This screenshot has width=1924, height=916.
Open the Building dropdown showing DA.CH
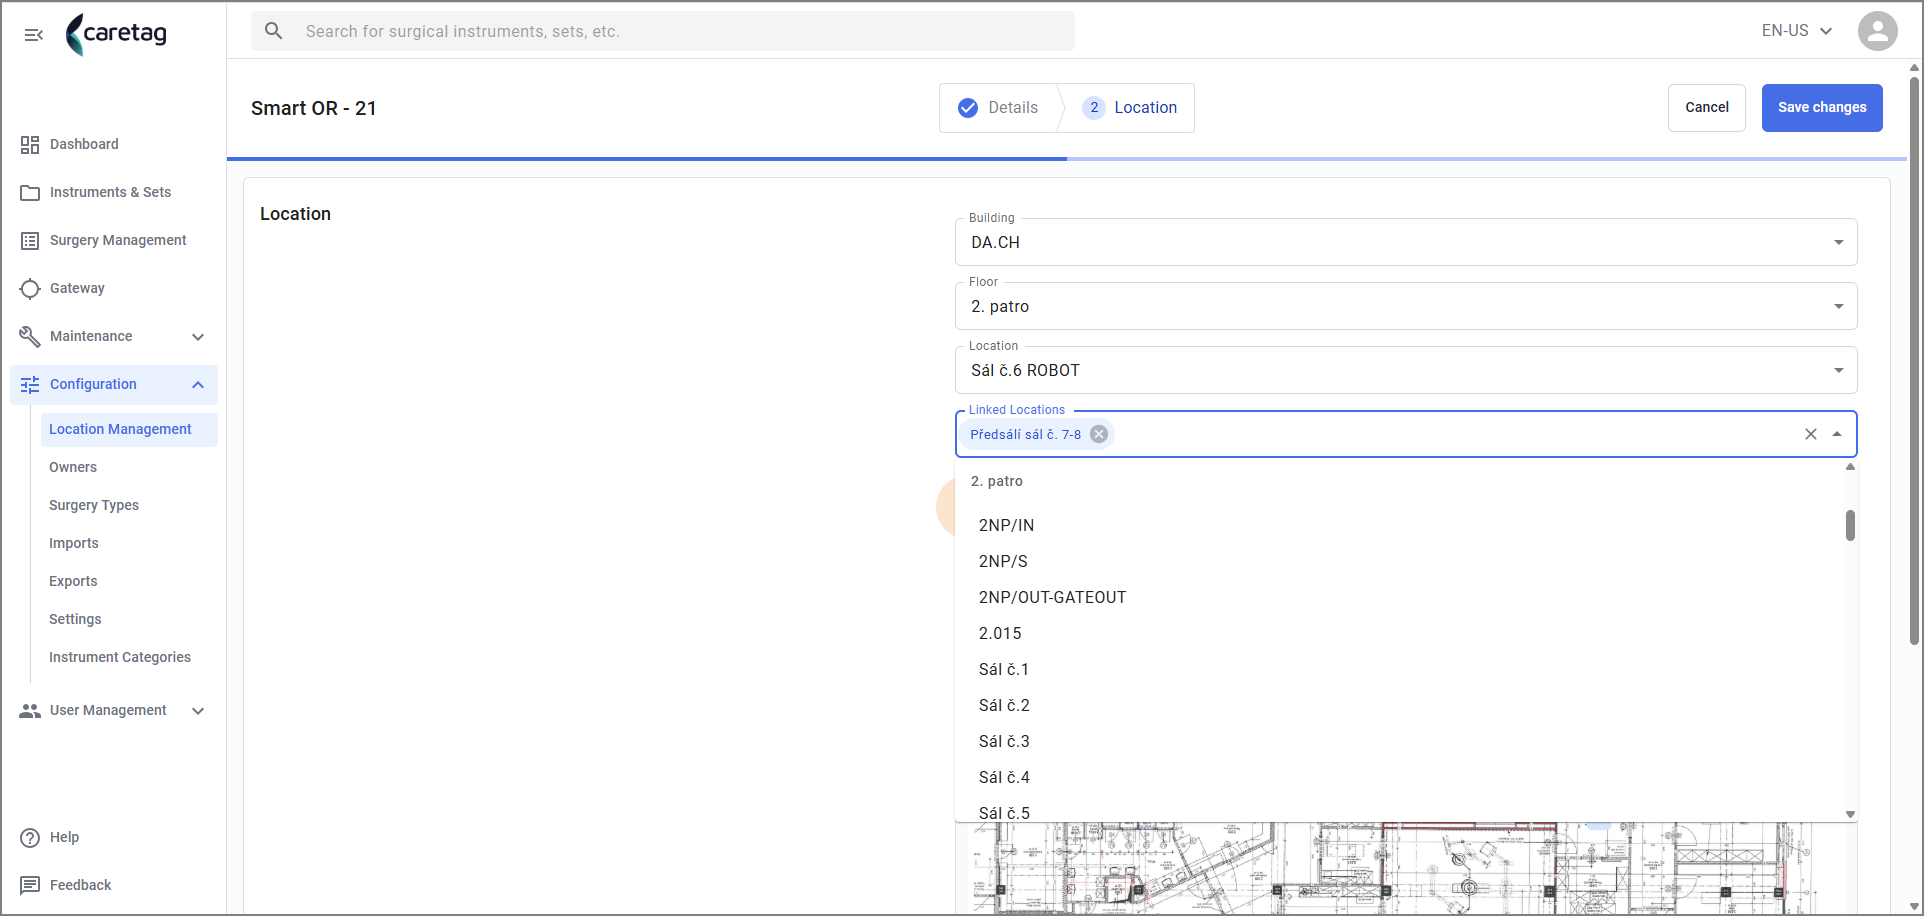[x=1406, y=242]
